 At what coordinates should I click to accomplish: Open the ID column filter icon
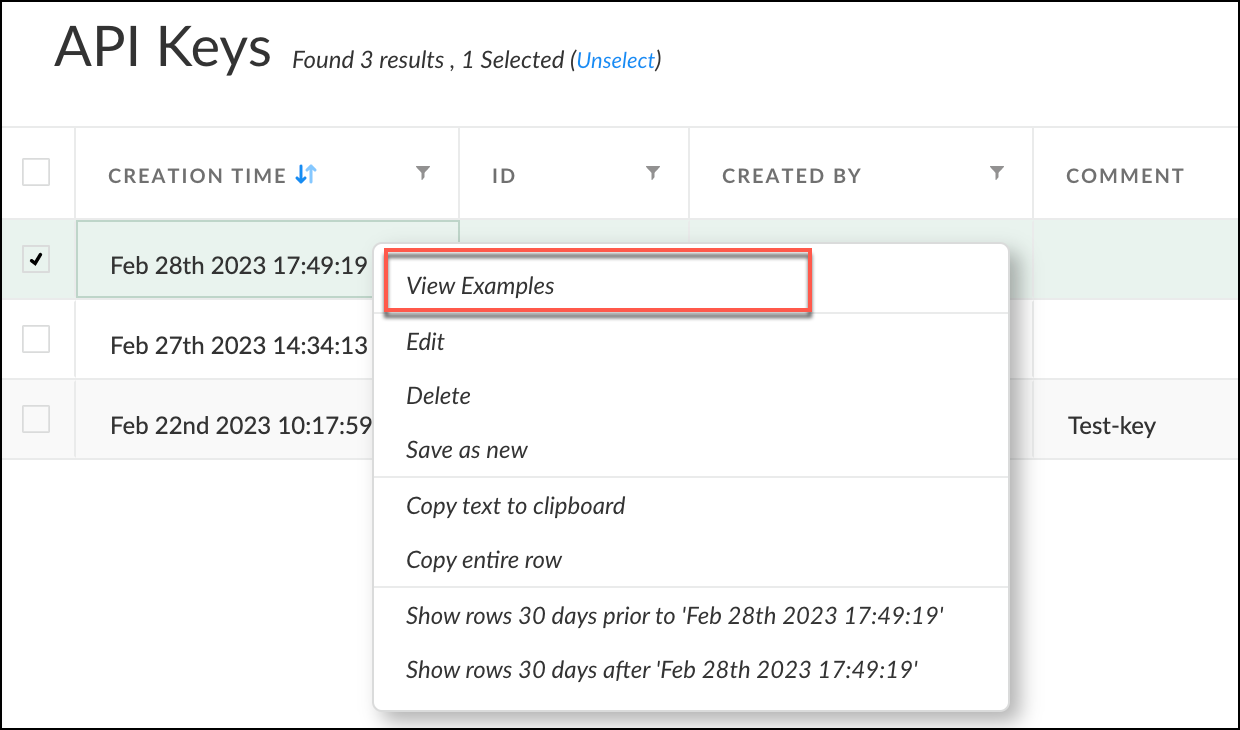click(653, 174)
